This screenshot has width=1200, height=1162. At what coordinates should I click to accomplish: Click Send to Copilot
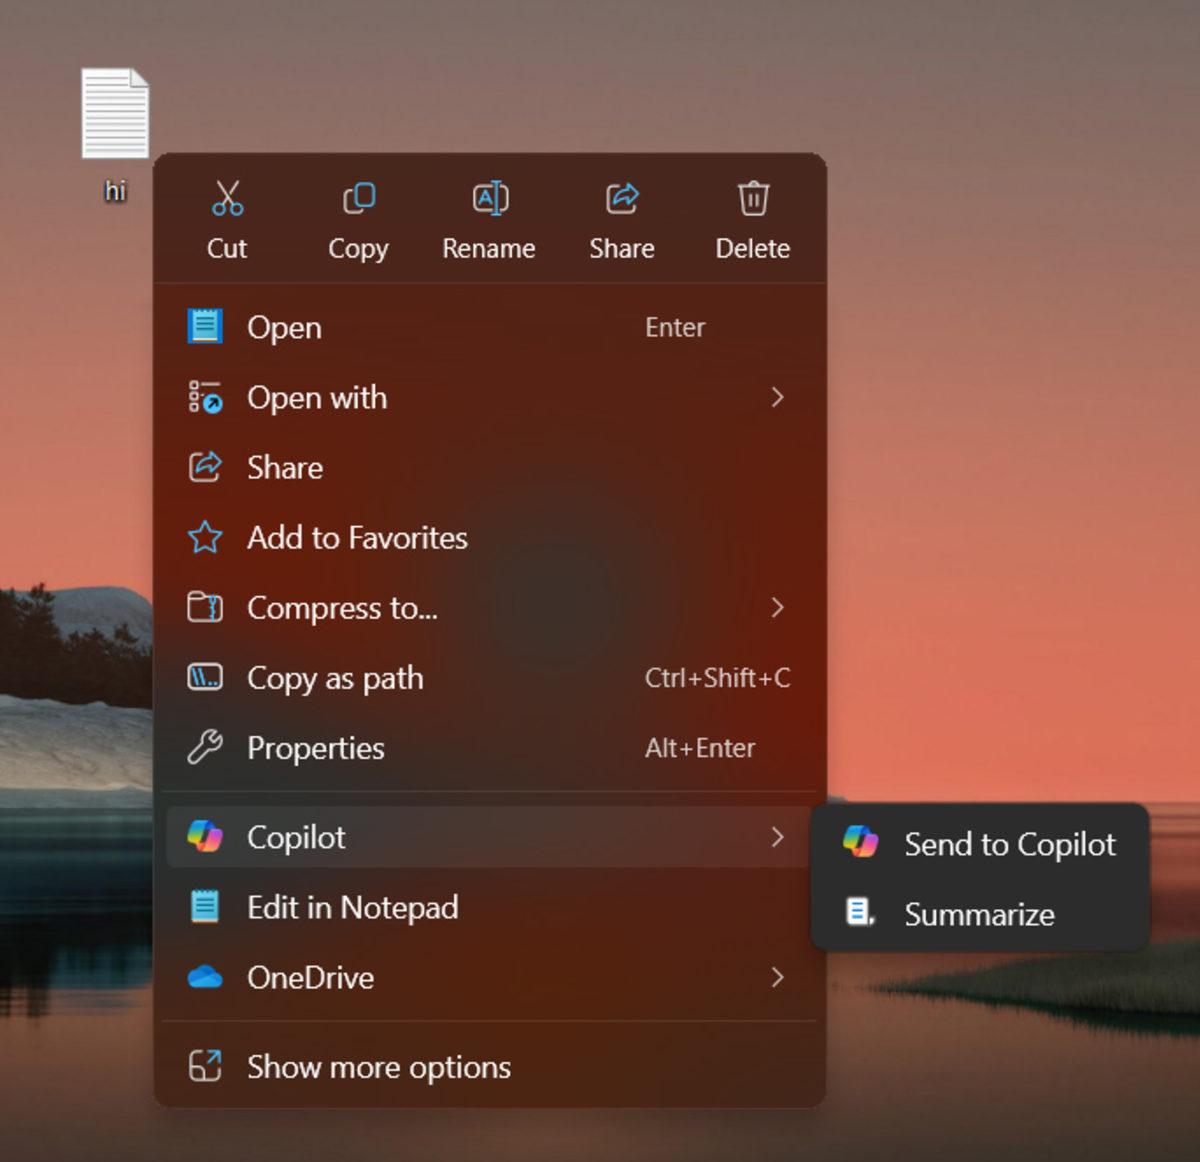[x=1010, y=844]
